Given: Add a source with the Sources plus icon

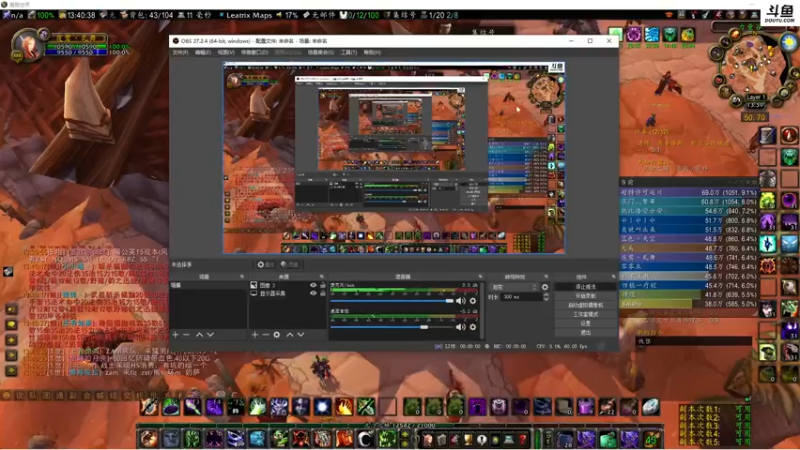Looking at the screenshot, I should (255, 335).
